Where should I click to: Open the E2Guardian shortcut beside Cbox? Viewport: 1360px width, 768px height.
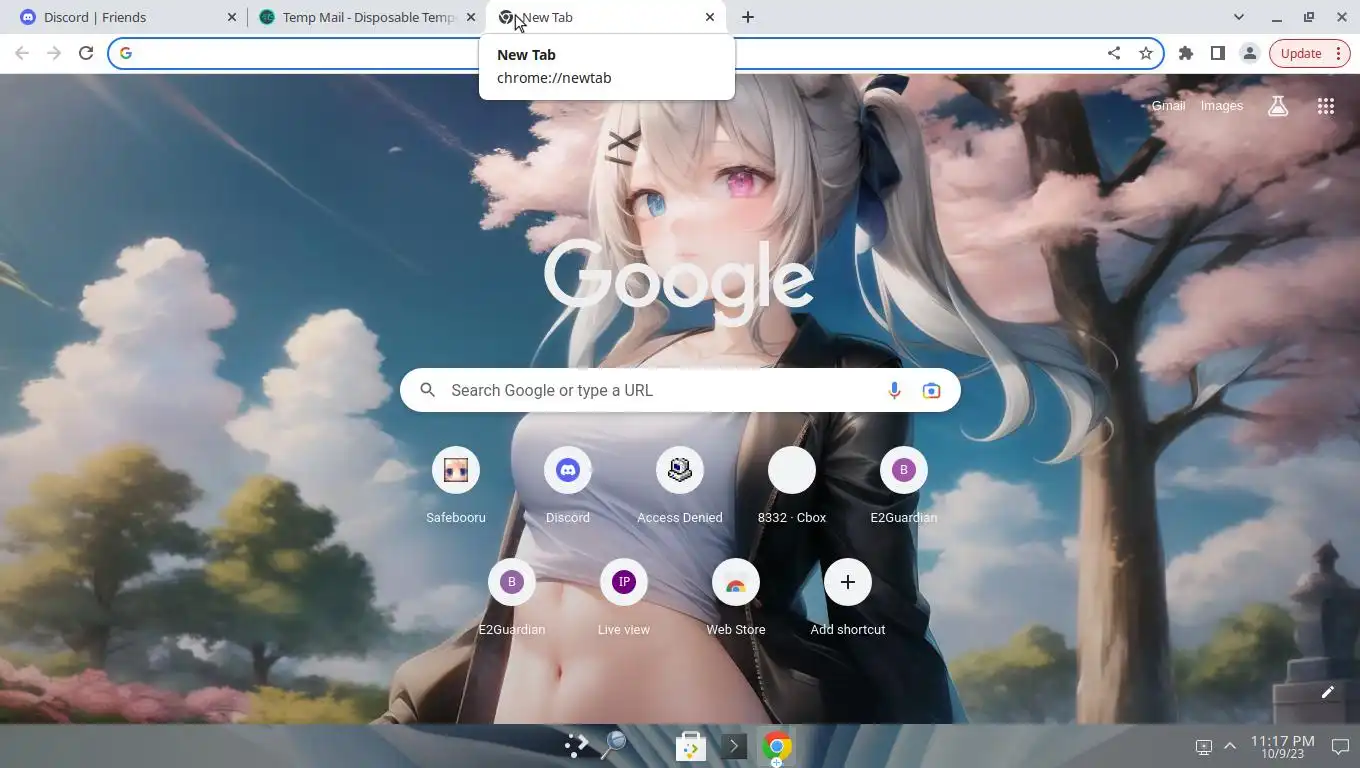click(x=904, y=486)
